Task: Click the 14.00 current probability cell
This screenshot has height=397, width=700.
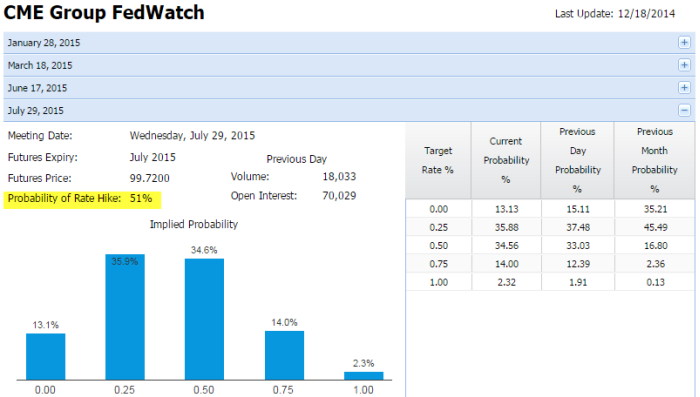Action: pos(506,264)
